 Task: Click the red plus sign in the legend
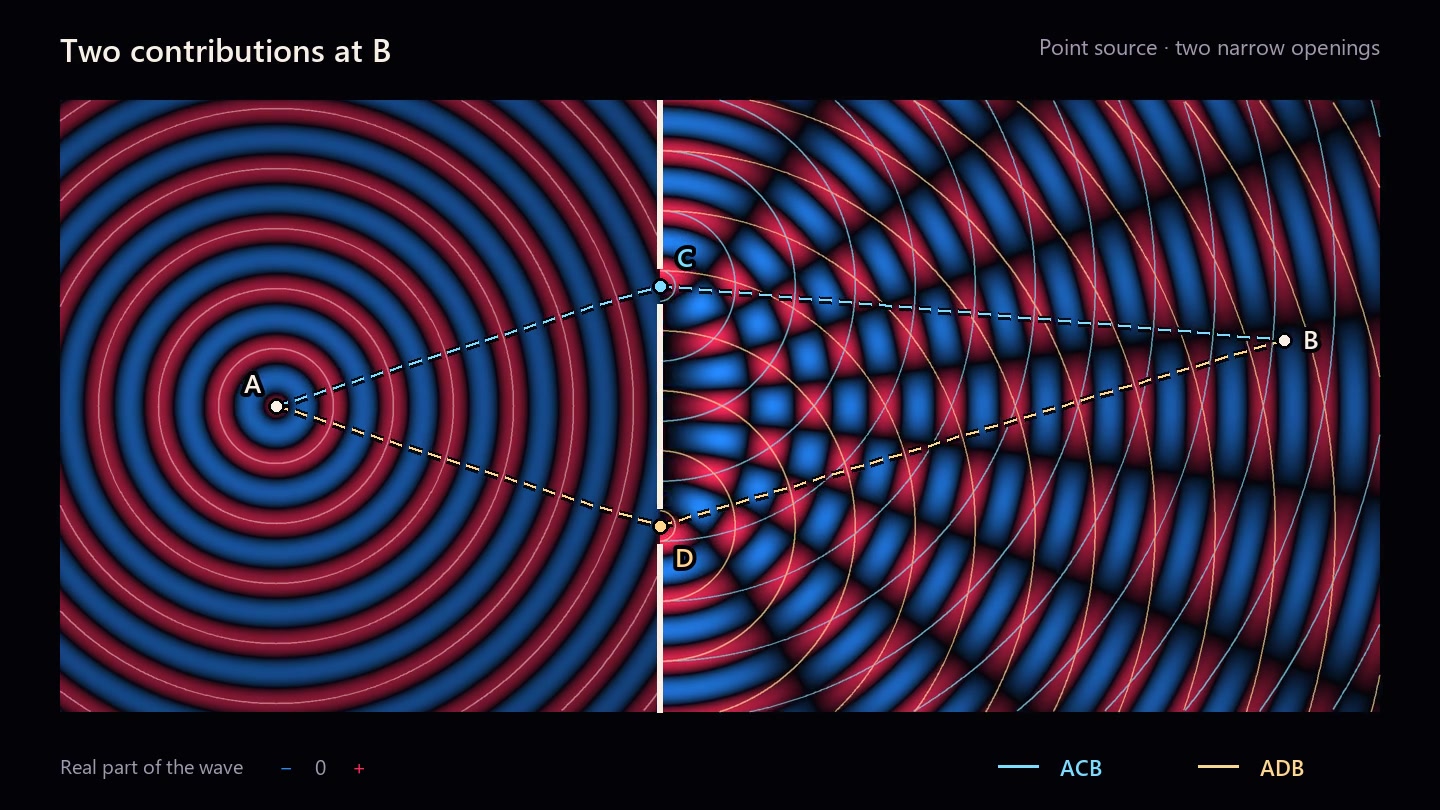coord(359,768)
